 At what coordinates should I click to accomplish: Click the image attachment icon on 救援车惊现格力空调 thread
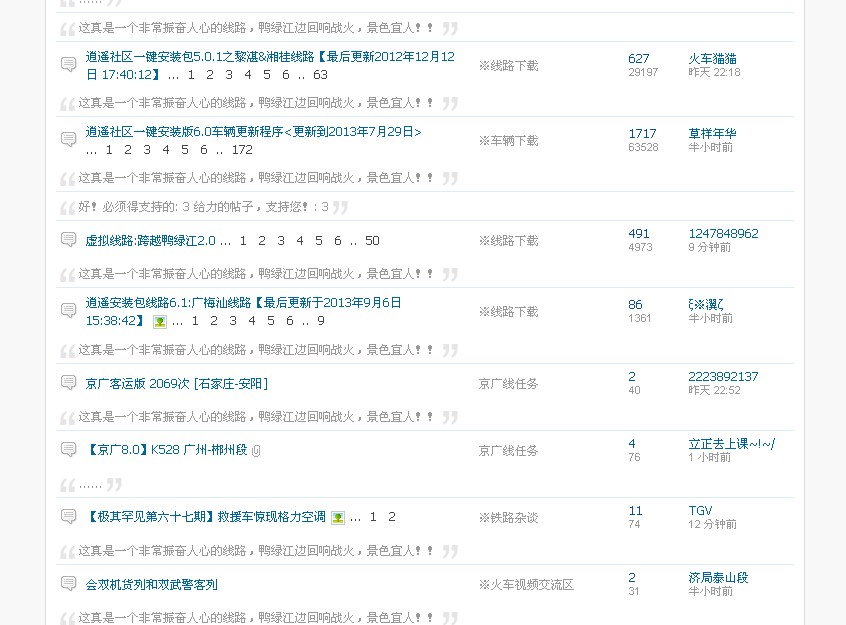click(338, 518)
